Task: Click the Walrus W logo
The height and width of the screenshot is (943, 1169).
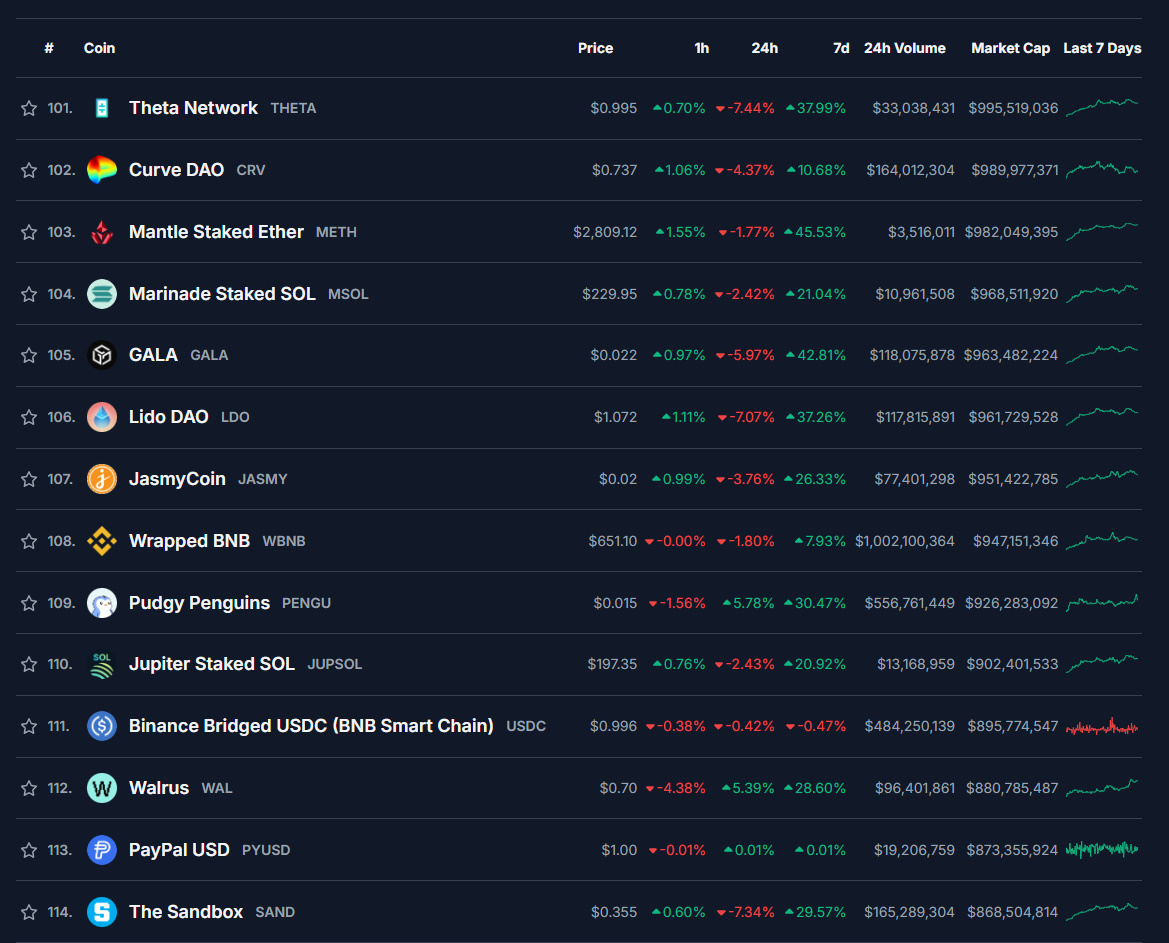Action: pos(102,788)
